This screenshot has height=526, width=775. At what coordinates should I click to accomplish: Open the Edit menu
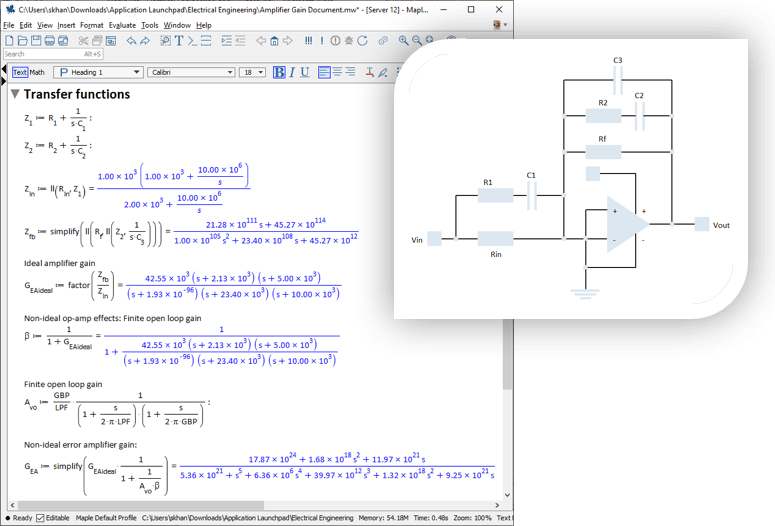(26, 25)
